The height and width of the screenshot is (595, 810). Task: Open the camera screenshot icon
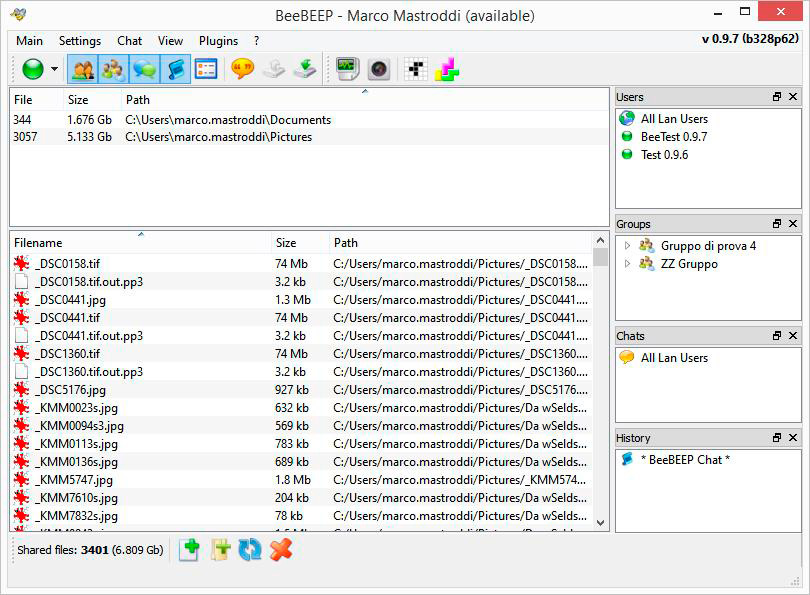(378, 69)
